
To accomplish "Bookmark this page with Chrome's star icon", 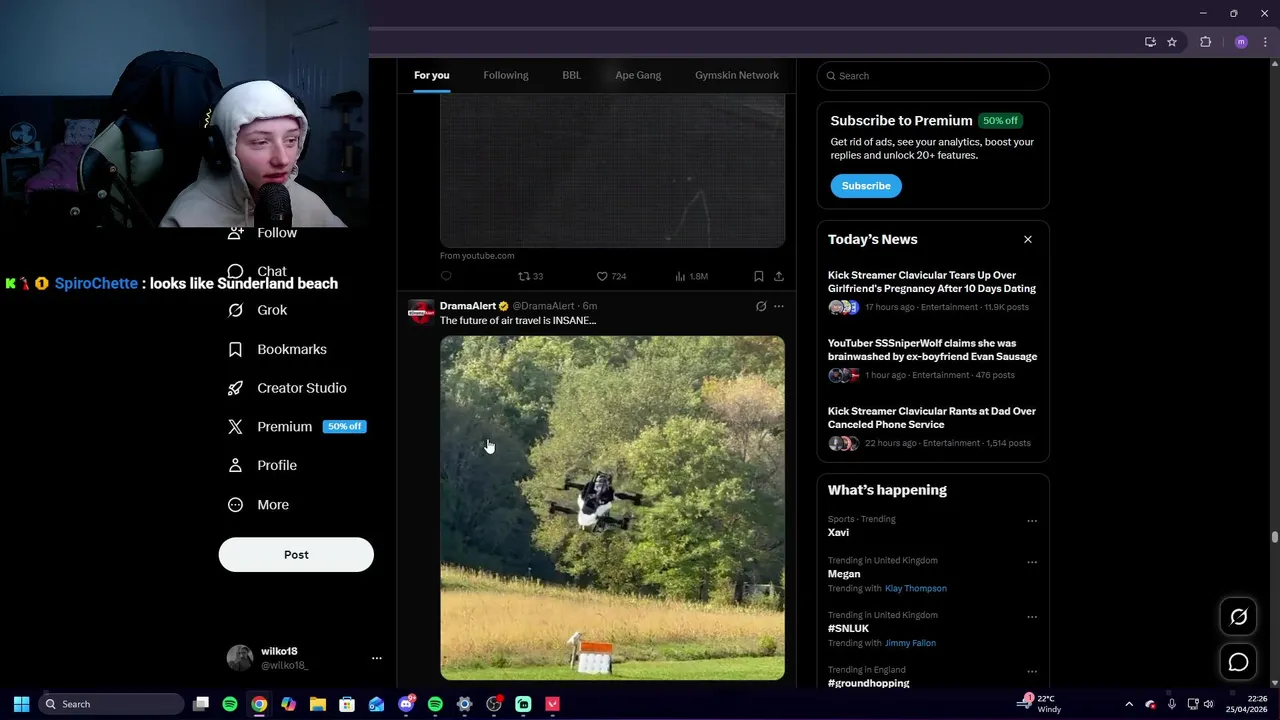I will [1172, 42].
